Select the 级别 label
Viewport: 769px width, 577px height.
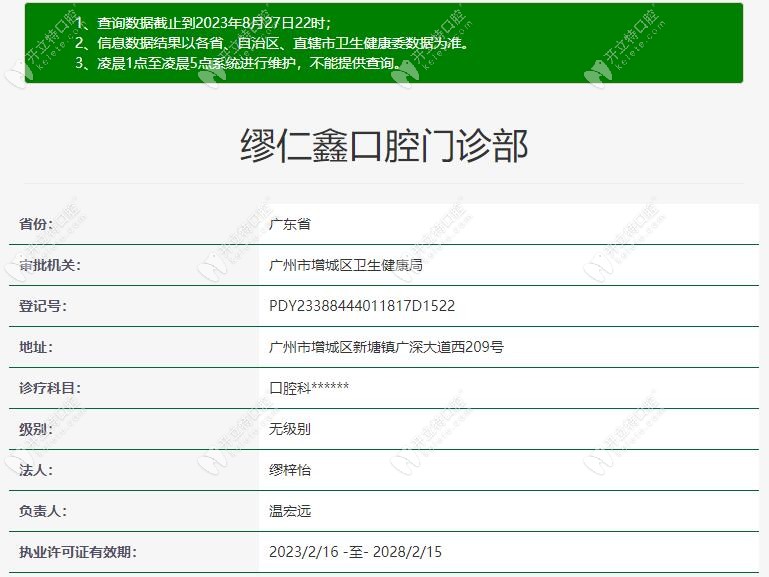pos(36,429)
